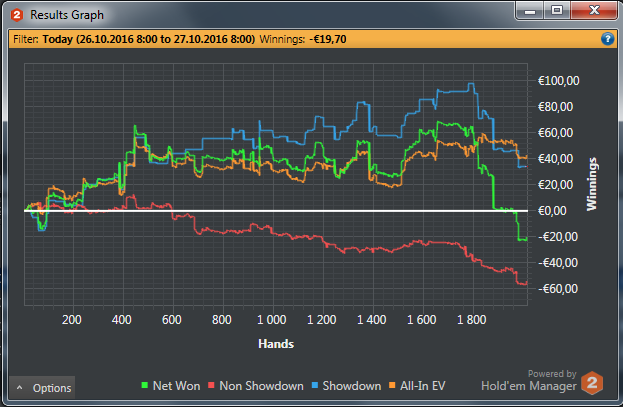Select the All-In EV legend label
Screen dimensions: 623x407
pyautogui.click(x=423, y=386)
